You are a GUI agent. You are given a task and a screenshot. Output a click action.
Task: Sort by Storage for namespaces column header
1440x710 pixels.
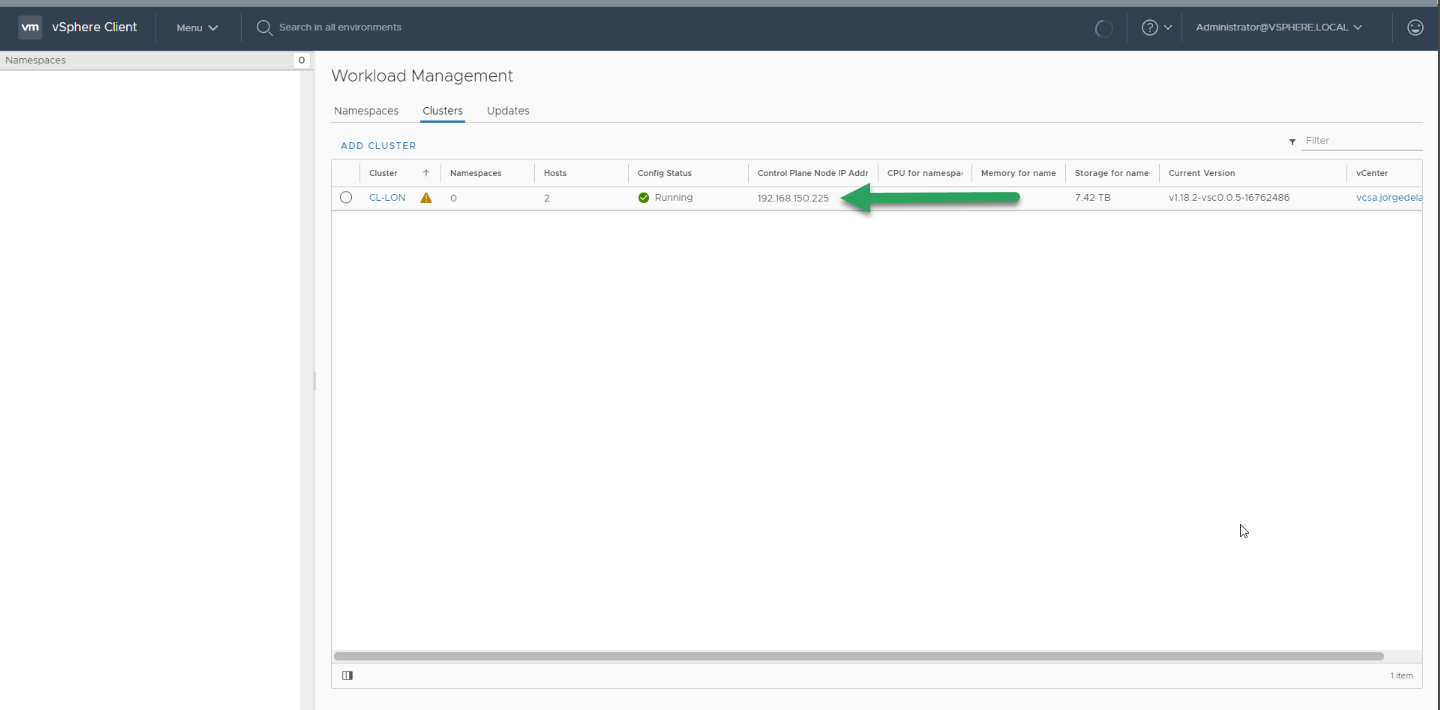[x=1112, y=173]
